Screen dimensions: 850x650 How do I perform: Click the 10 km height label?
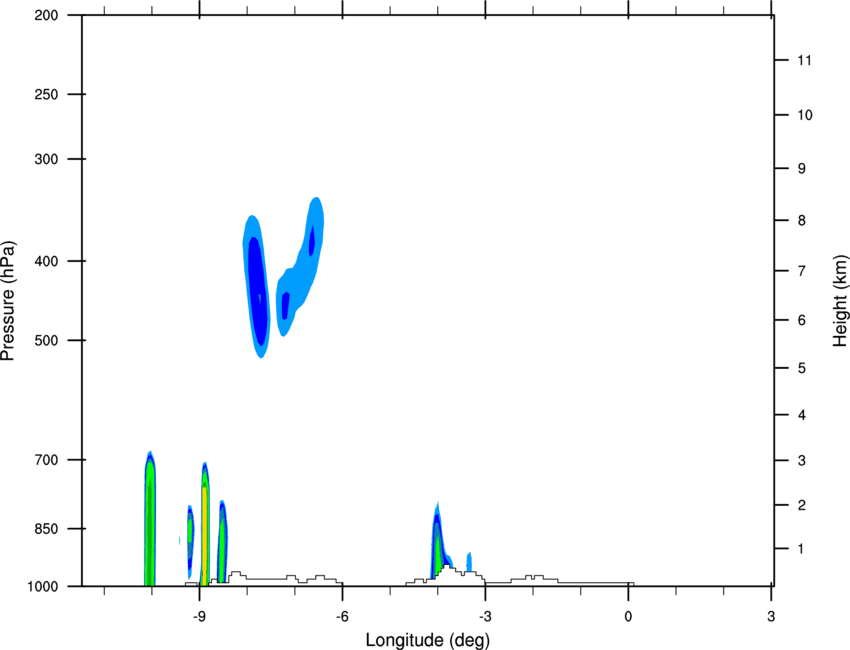pyautogui.click(x=805, y=115)
